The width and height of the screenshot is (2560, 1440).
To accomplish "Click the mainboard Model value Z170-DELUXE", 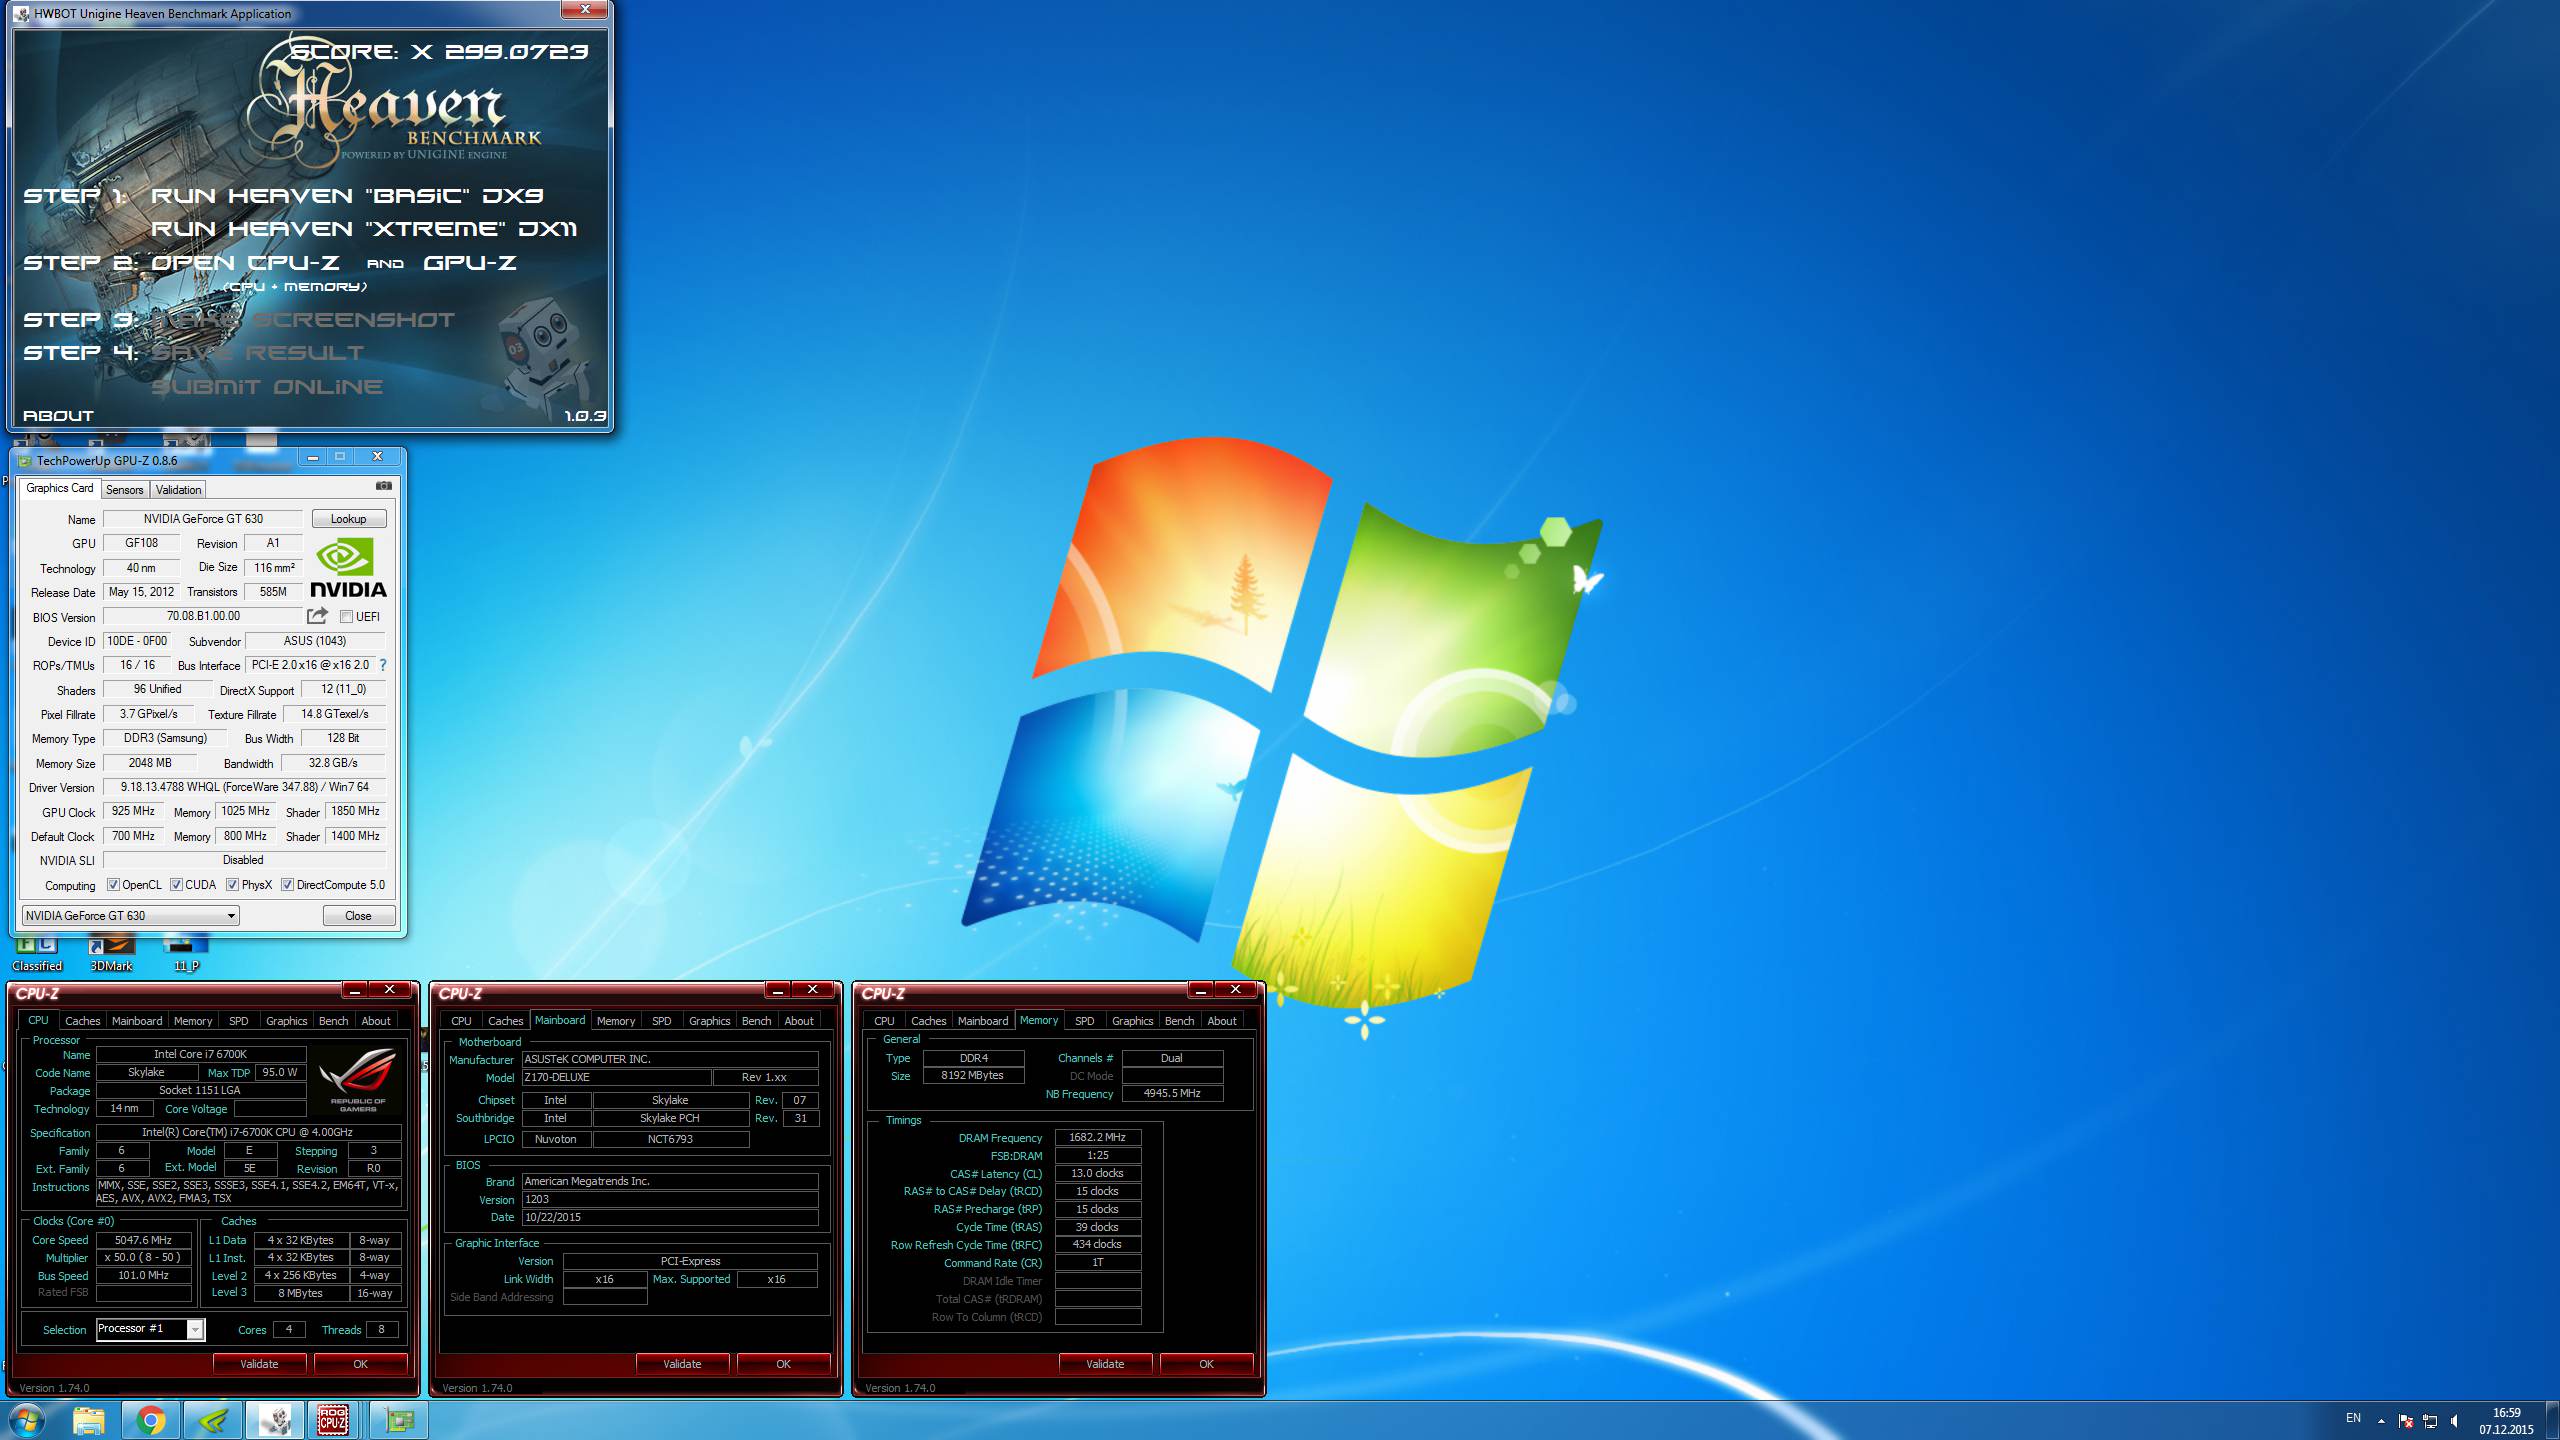I will pyautogui.click(x=616, y=1078).
